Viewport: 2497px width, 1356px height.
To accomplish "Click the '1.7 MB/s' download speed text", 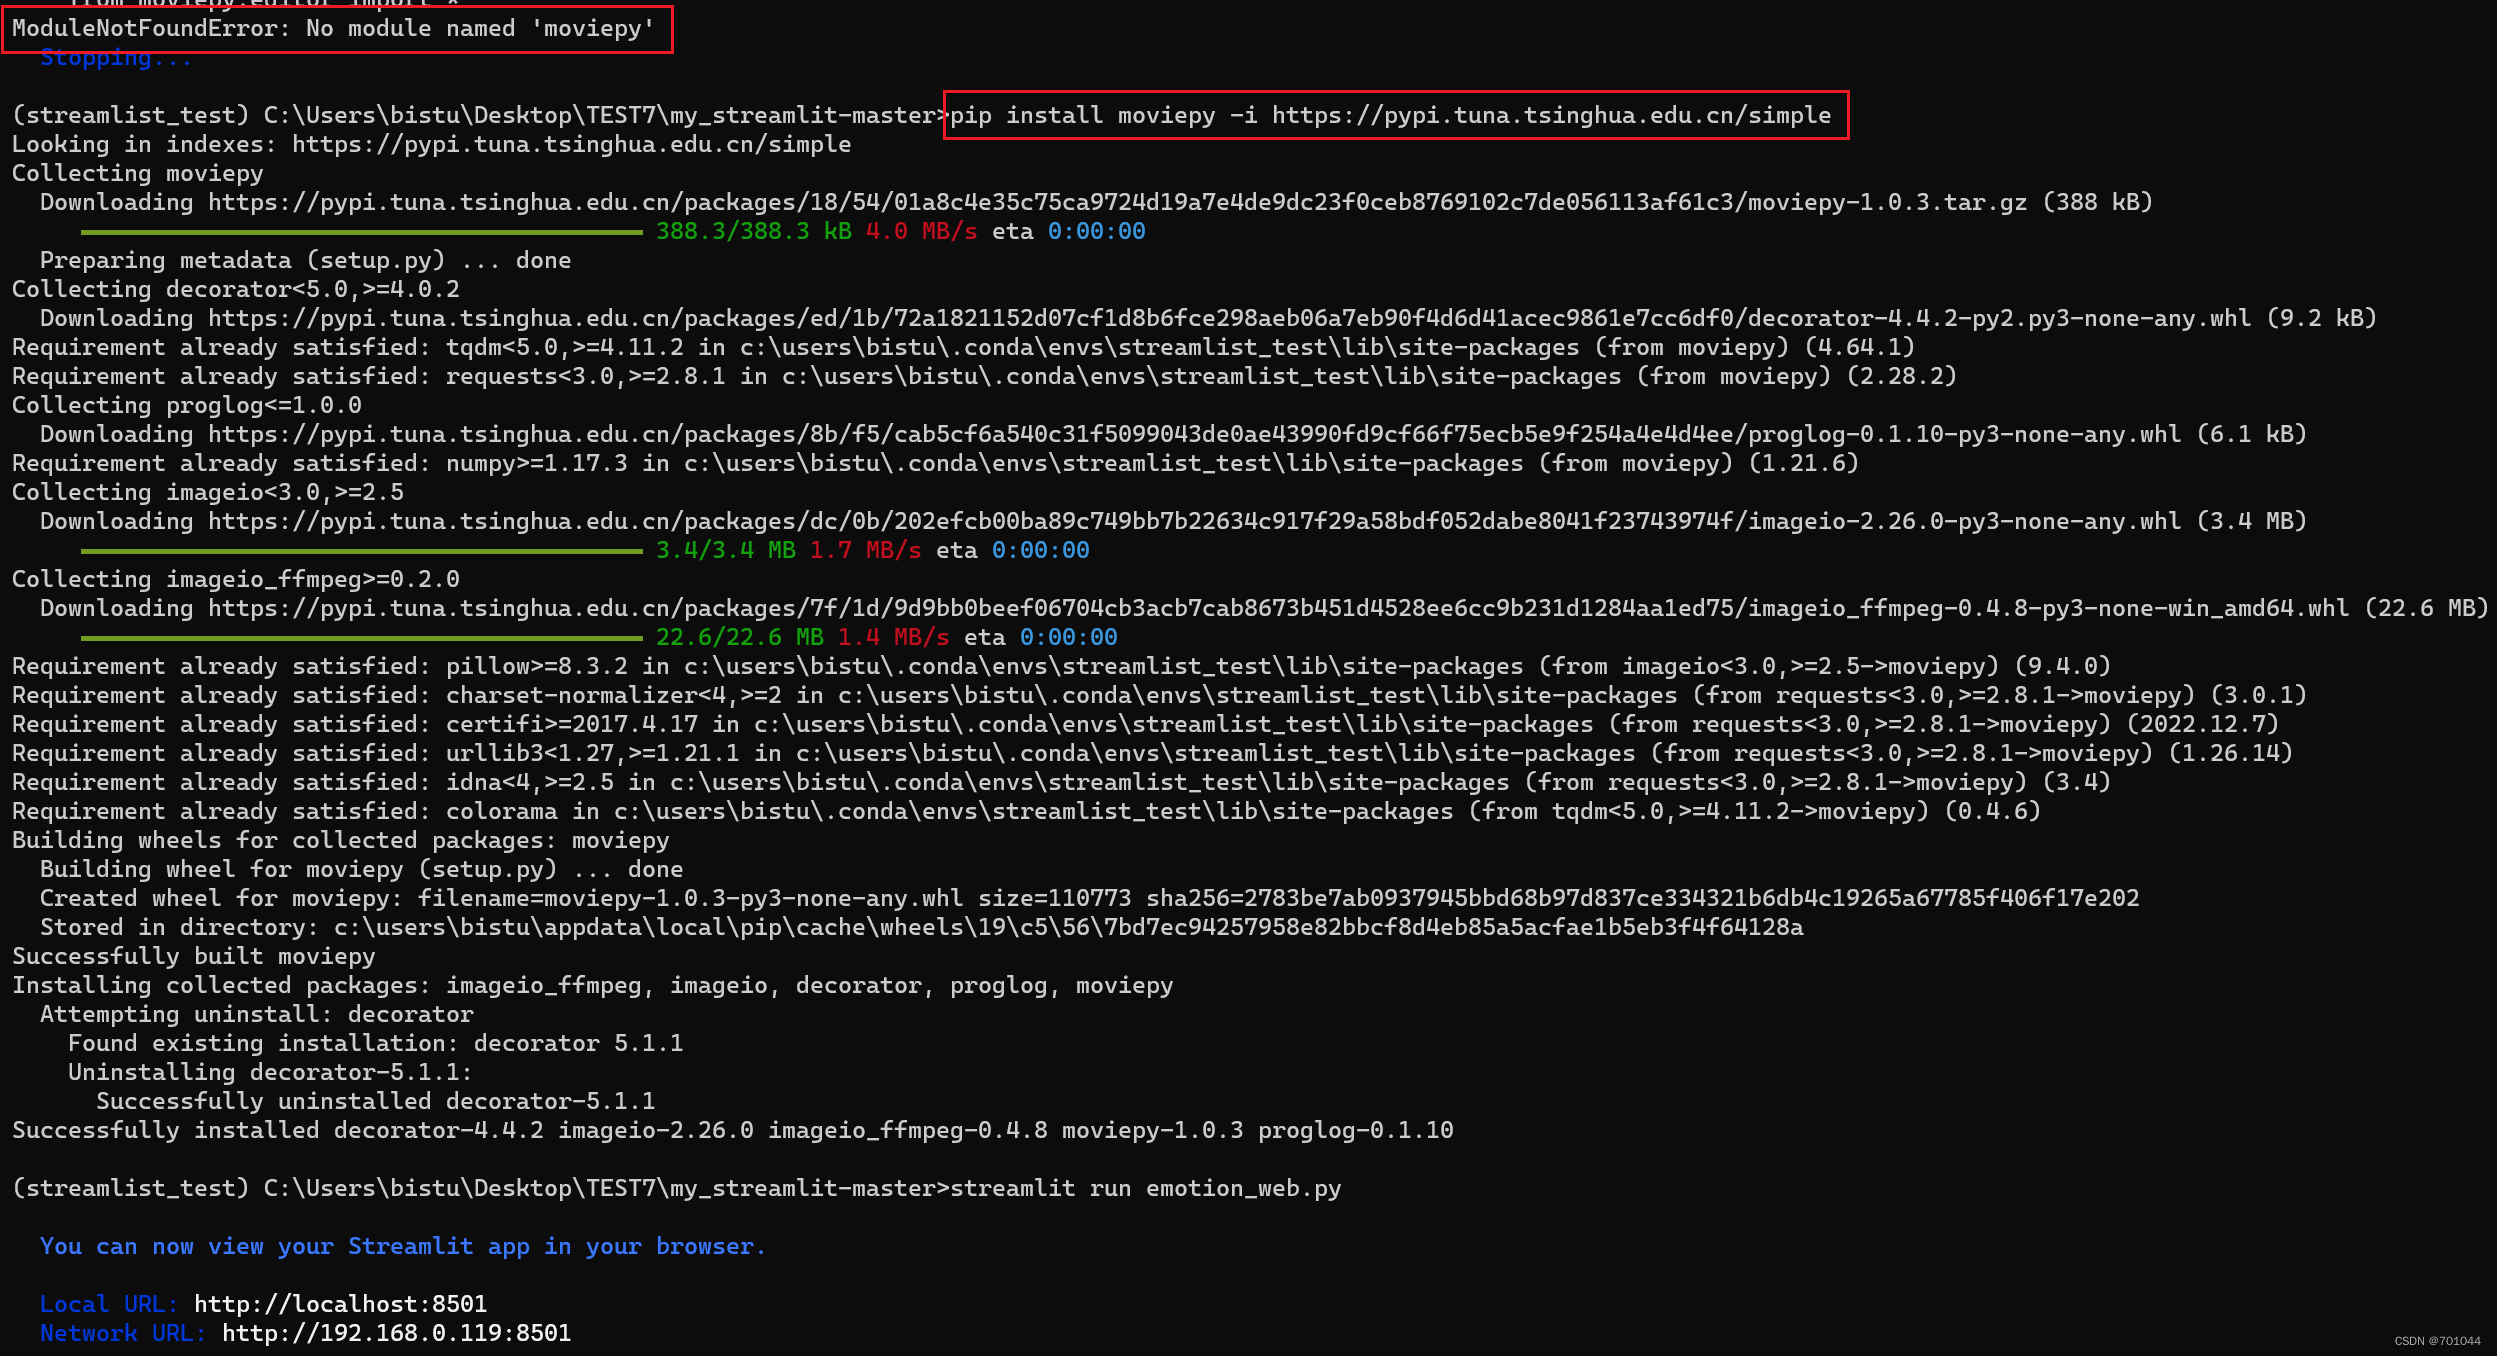I will click(x=866, y=551).
